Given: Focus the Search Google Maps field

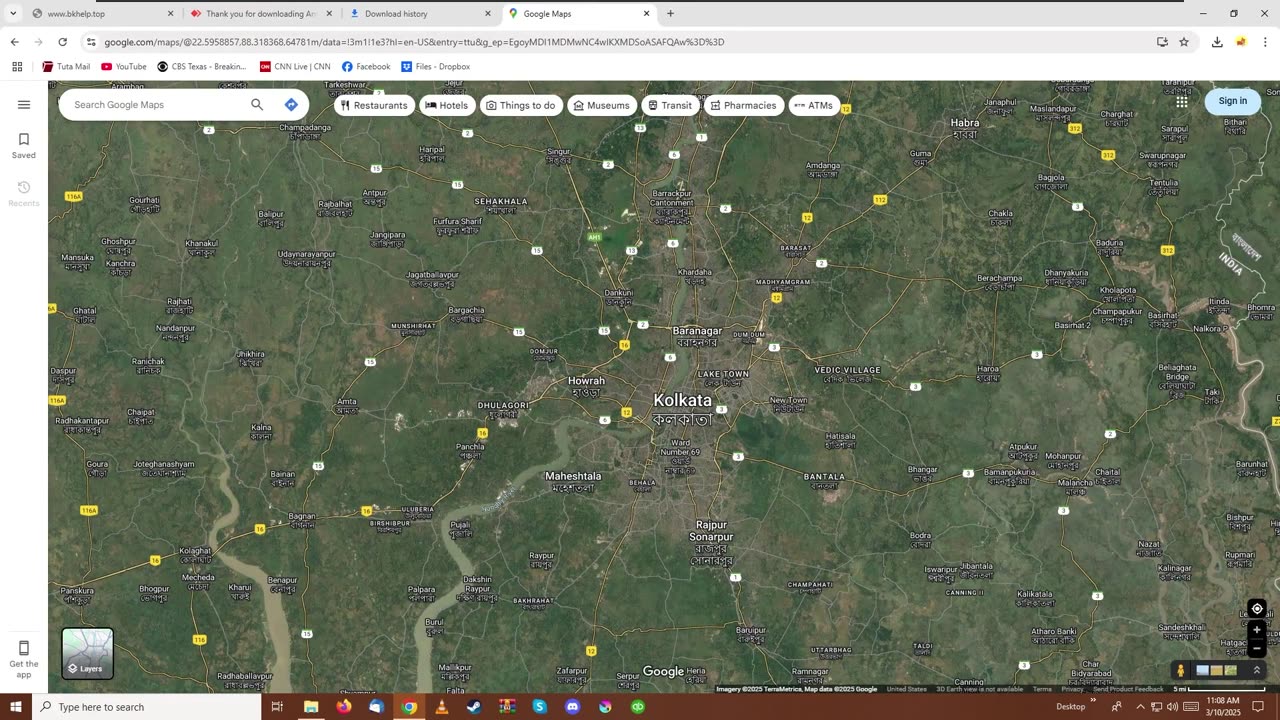Looking at the screenshot, I should coord(155,104).
